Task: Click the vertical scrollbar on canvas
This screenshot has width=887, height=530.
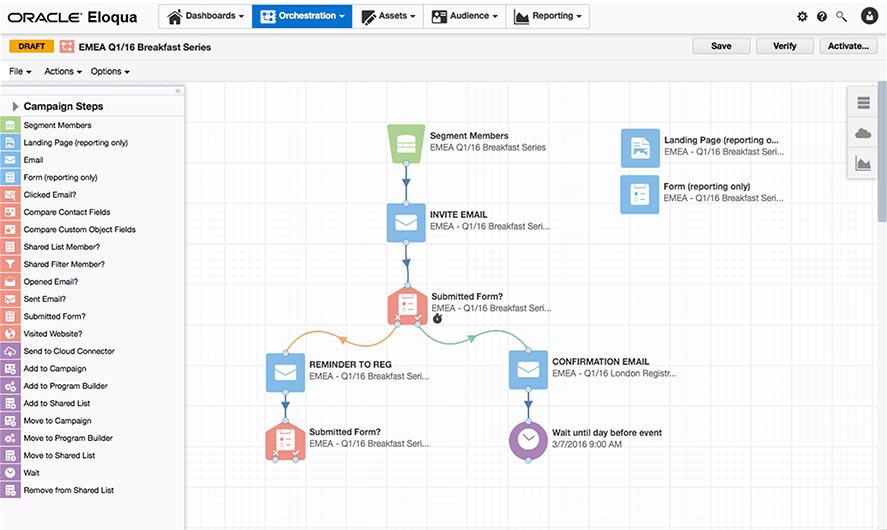Action: coord(882,151)
